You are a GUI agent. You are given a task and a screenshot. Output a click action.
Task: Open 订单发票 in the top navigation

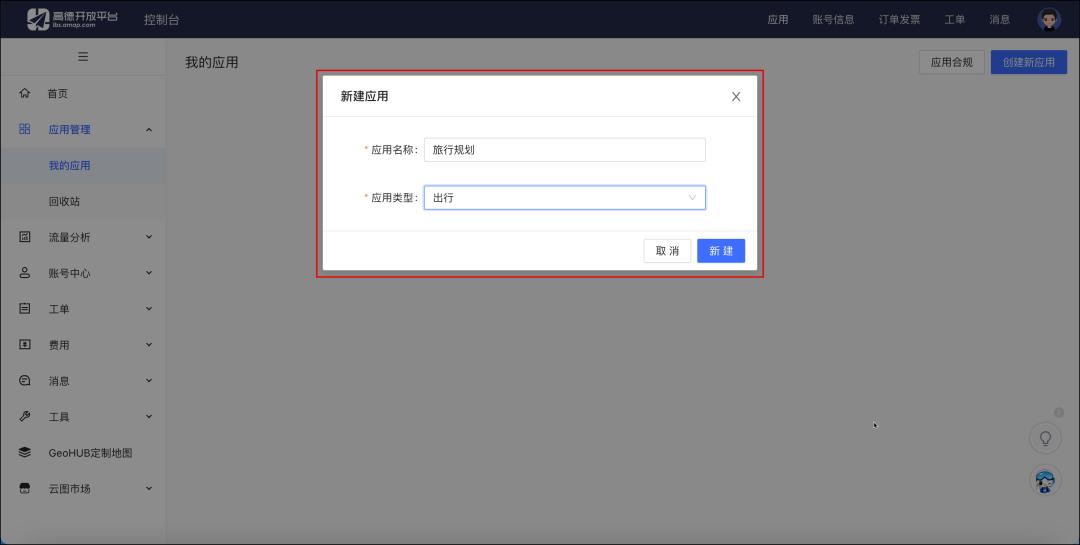(x=899, y=20)
